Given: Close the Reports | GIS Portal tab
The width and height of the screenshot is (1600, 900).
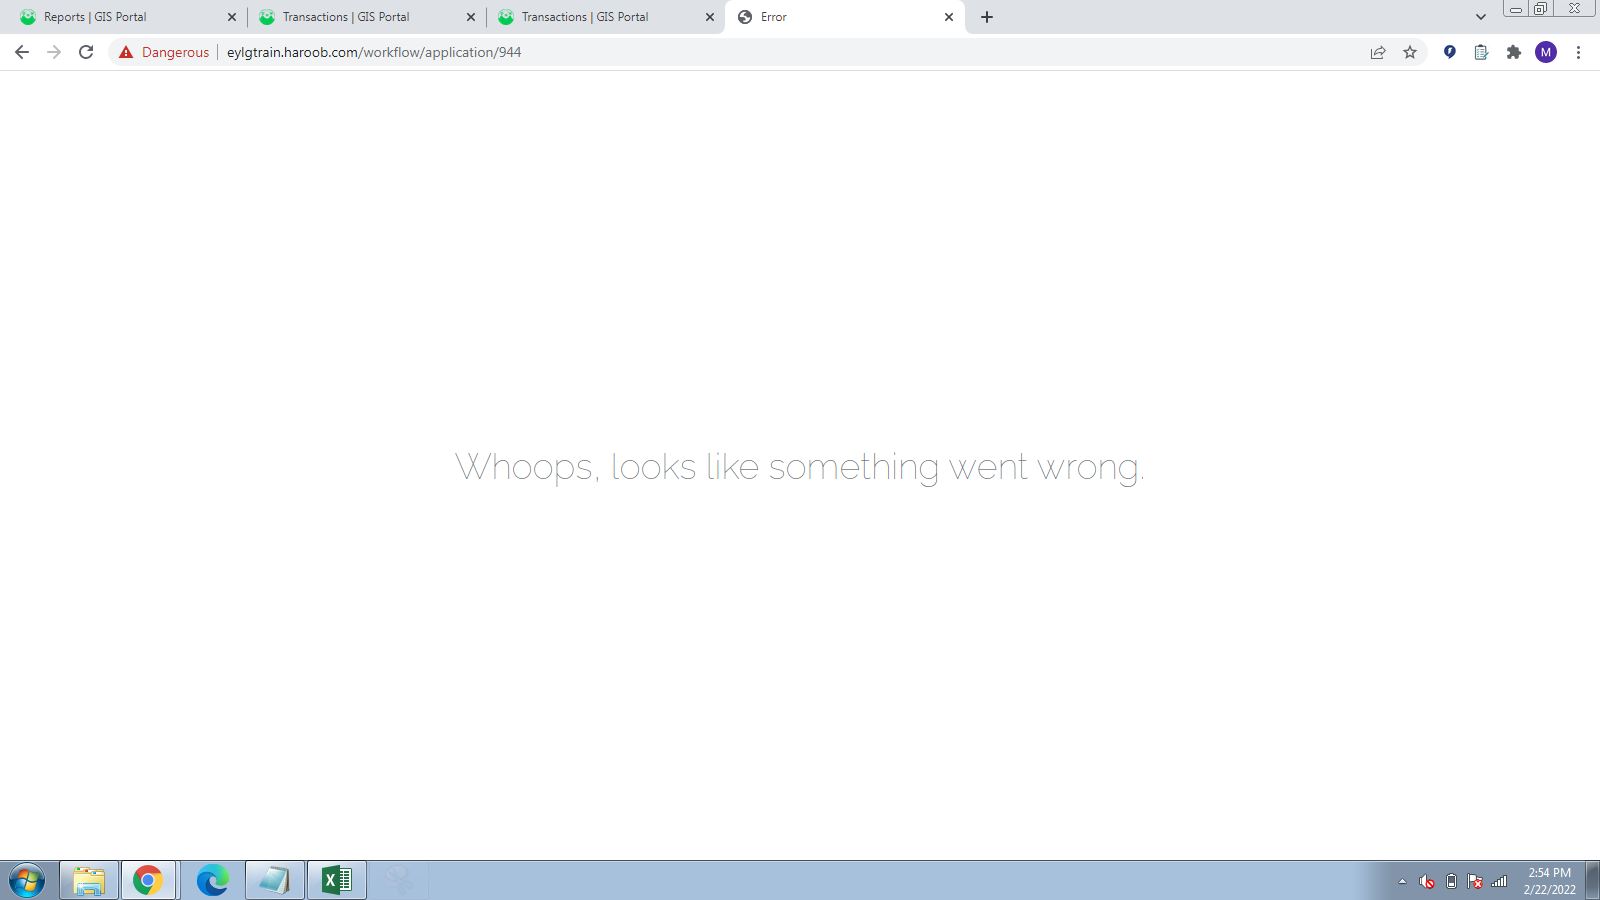Looking at the screenshot, I should pos(232,17).
